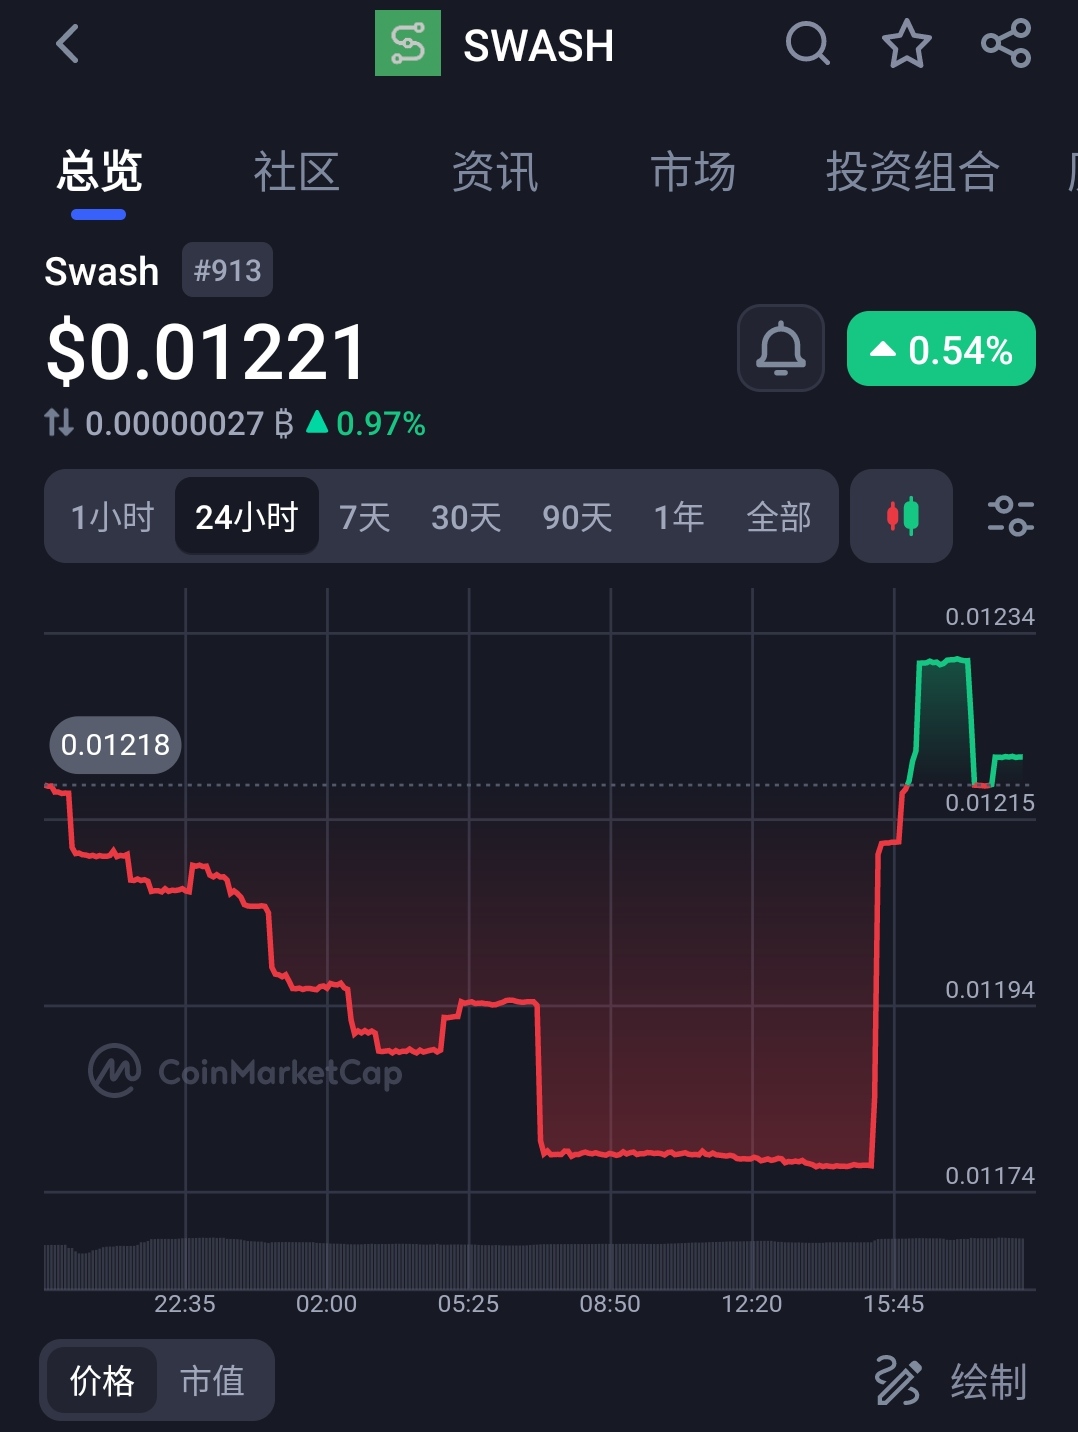
Task: Tap the 0.01234 axis label
Action: pos(989,616)
